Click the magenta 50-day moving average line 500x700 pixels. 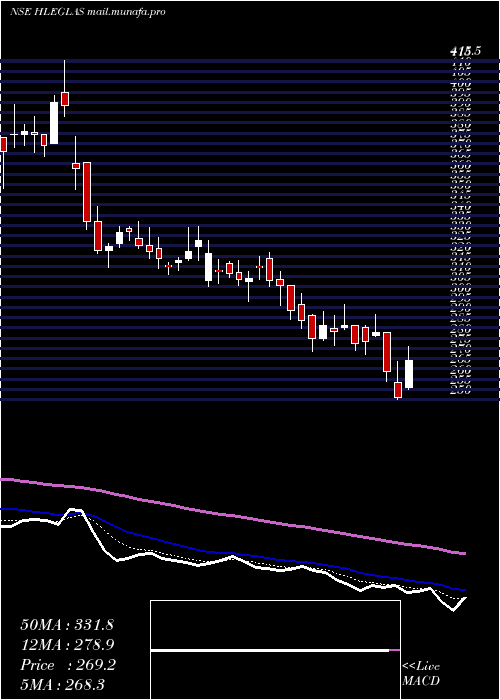(232, 516)
